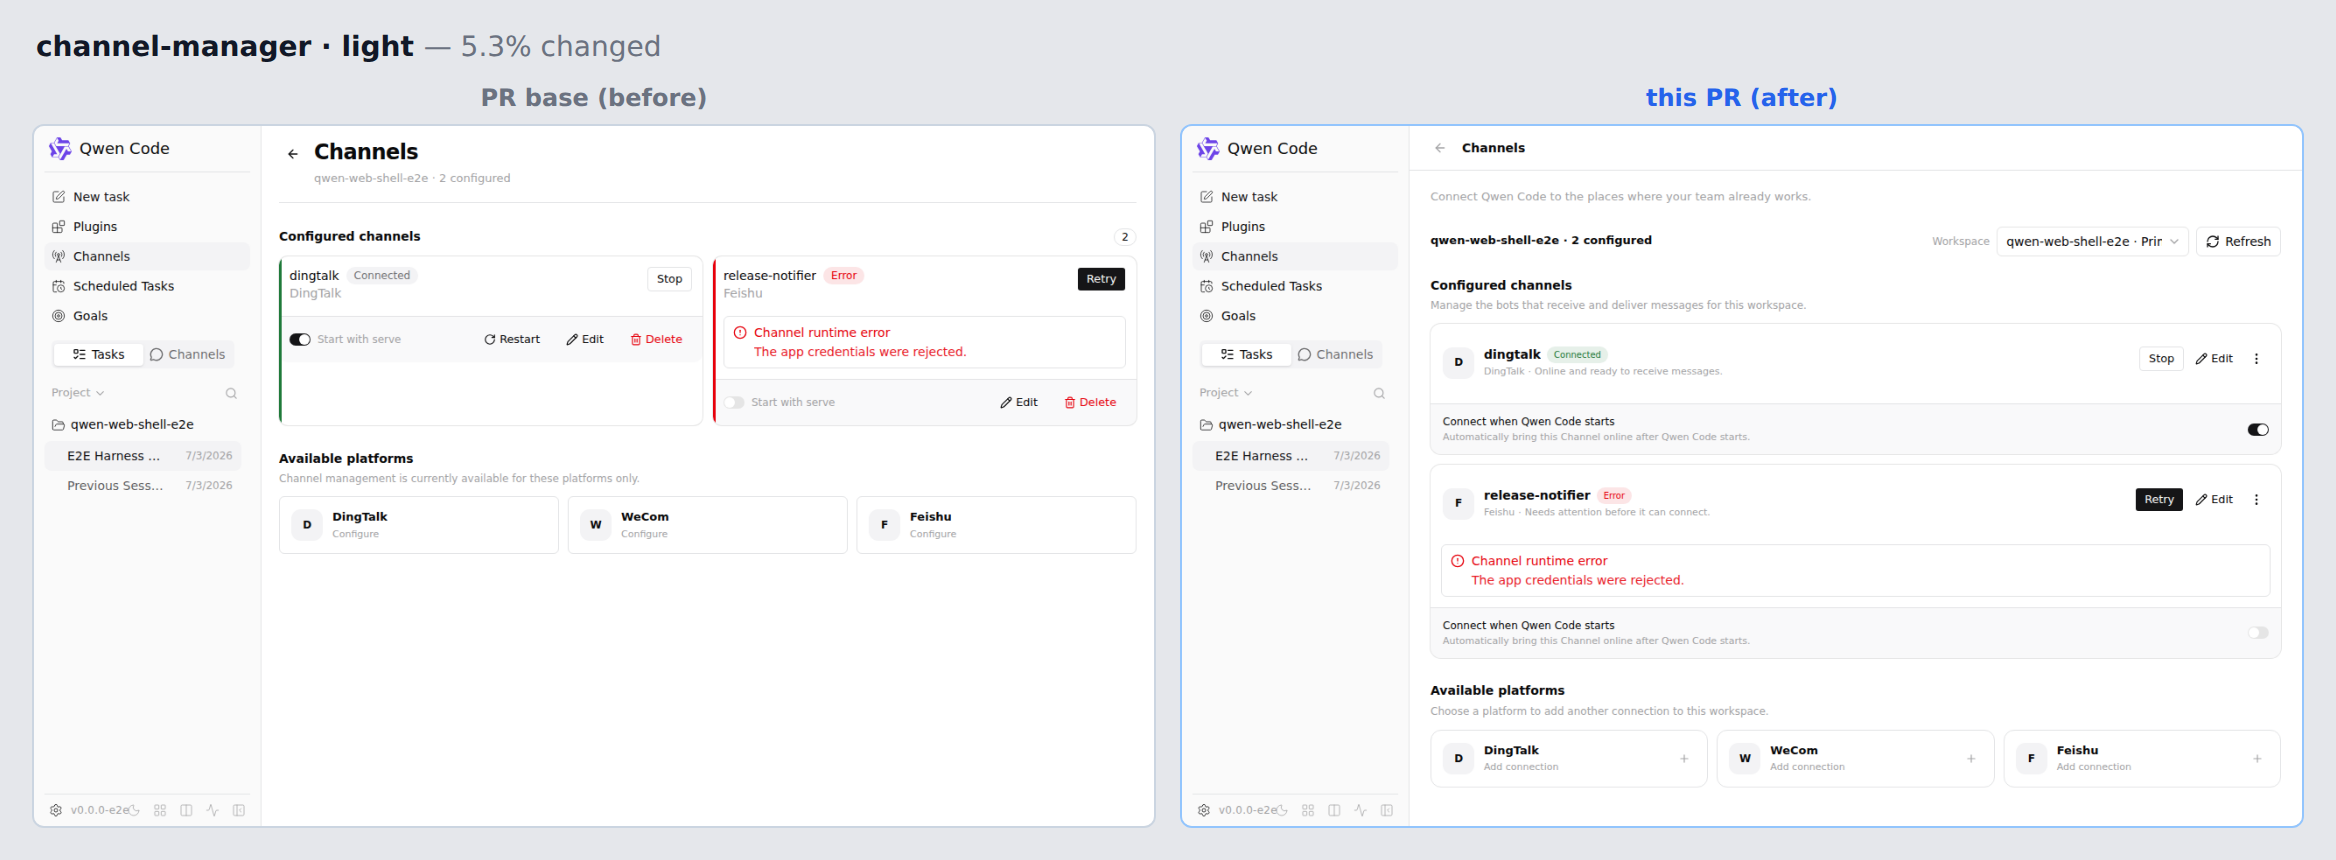Edit release-notifier in the before panel
Image resolution: width=2336 pixels, height=860 pixels.
tap(1019, 403)
